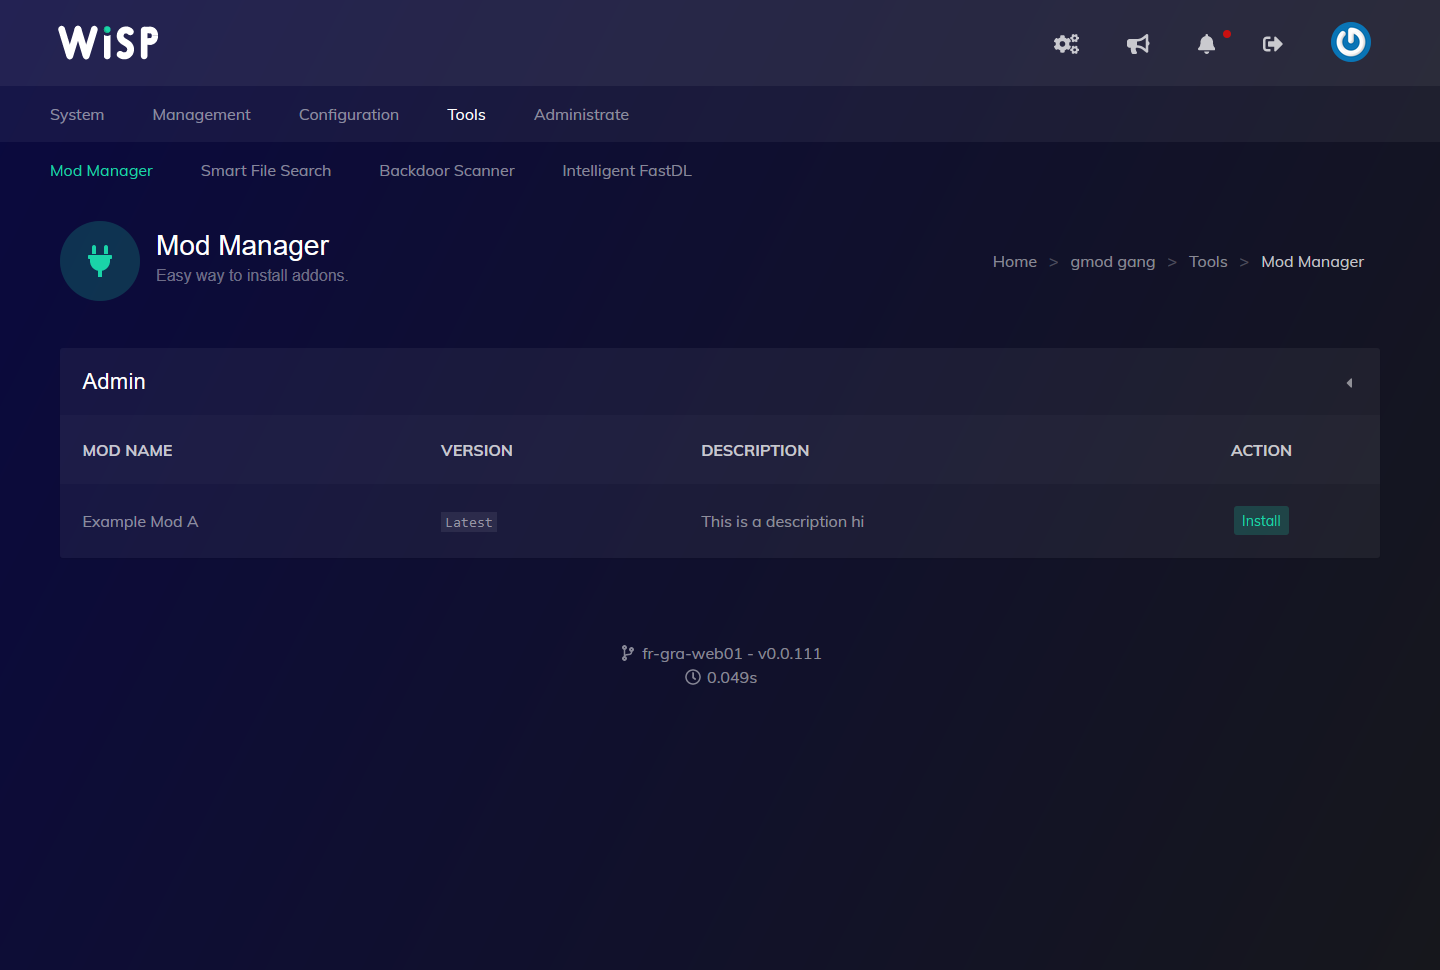Click the WISP logo

(108, 42)
